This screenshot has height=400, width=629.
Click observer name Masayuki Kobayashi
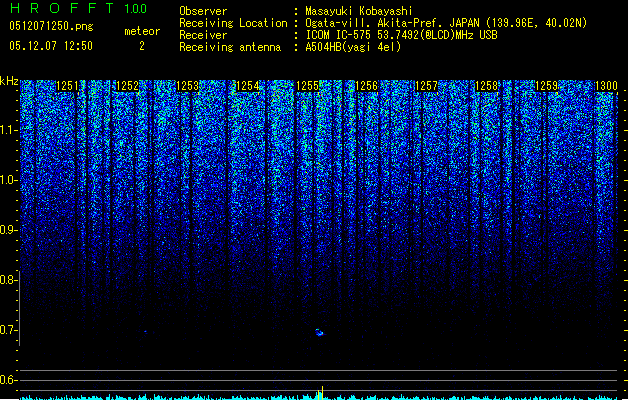click(359, 11)
